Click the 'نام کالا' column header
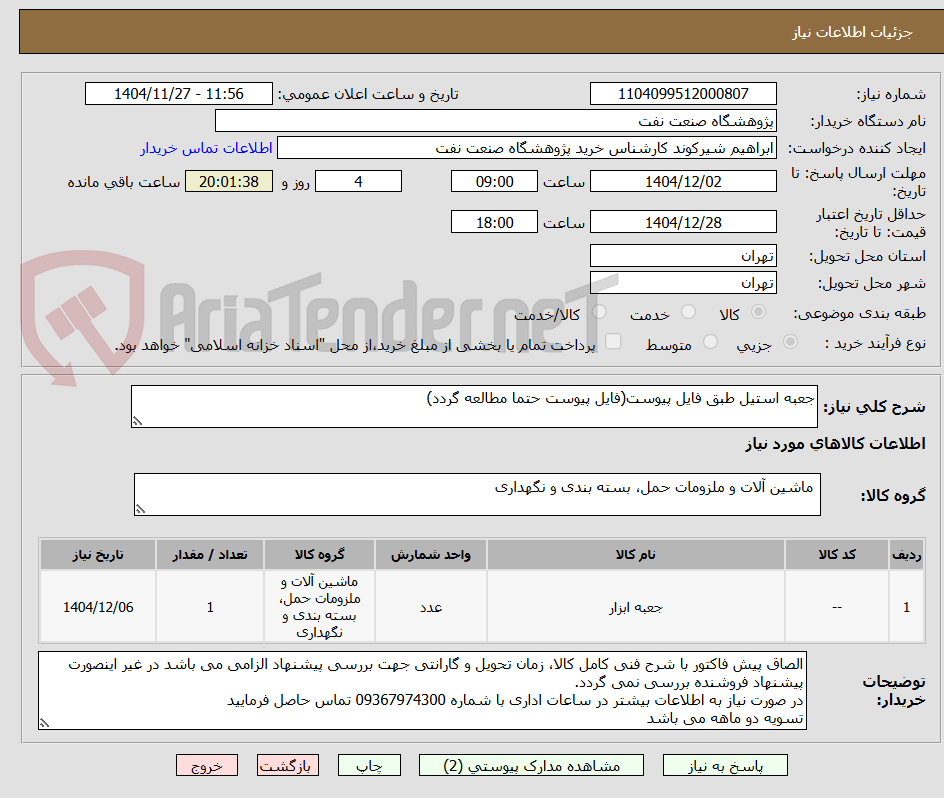Image resolution: width=944 pixels, height=798 pixels. coord(636,555)
